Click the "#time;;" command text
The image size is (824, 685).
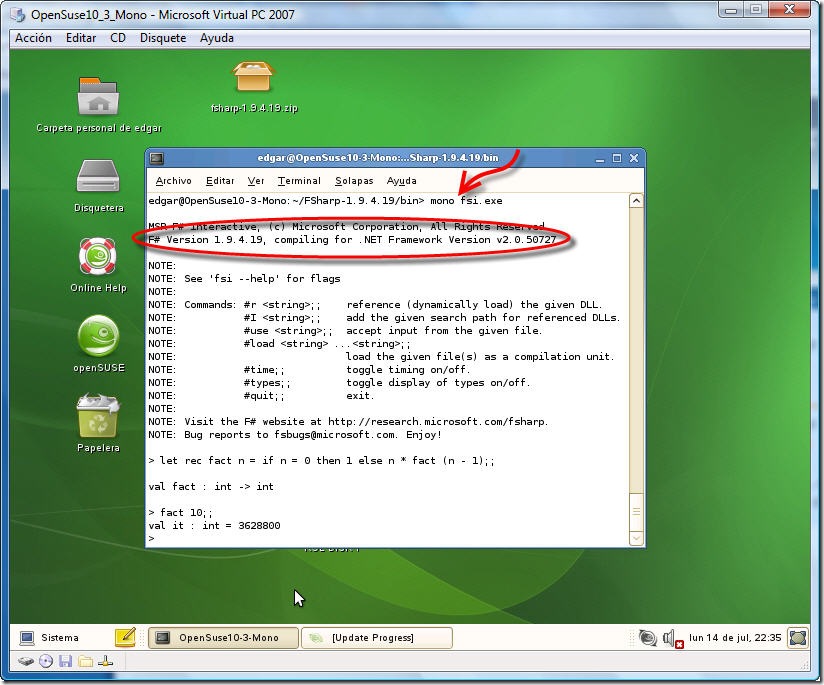pyautogui.click(x=264, y=370)
